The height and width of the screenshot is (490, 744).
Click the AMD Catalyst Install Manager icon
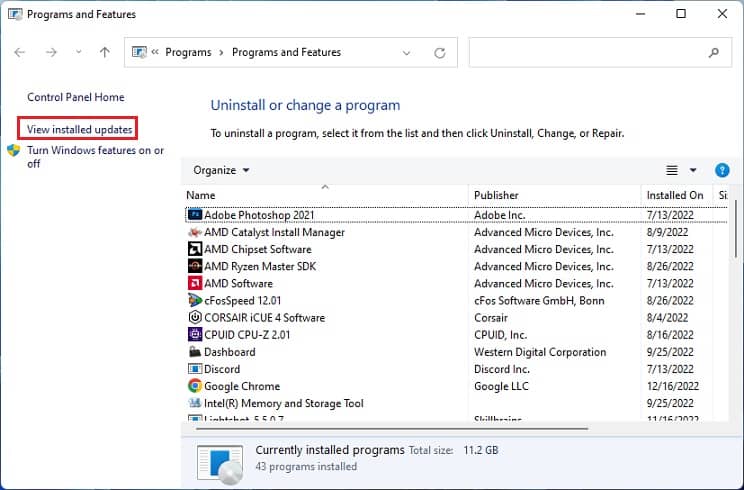coord(195,232)
